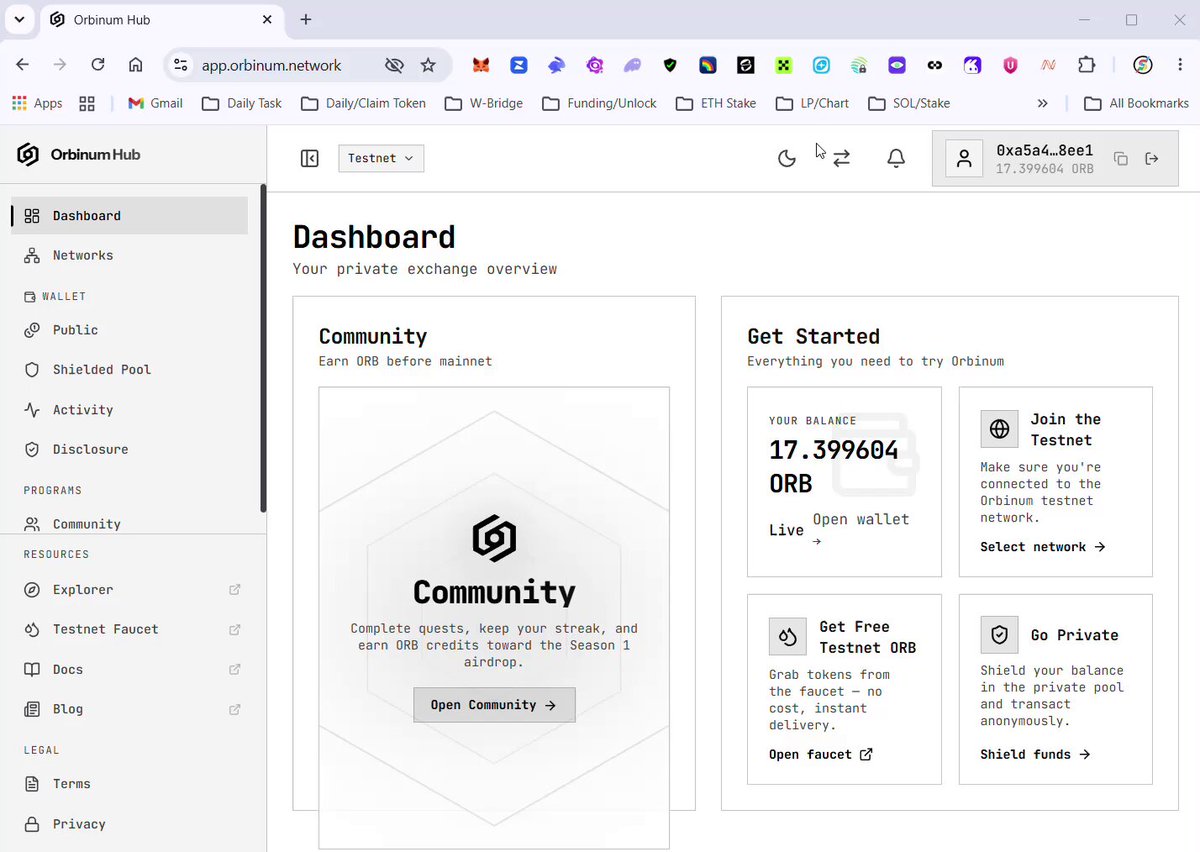Copy wallet address 0xa5a4…8ee1
This screenshot has width=1200, height=852.
(1121, 159)
